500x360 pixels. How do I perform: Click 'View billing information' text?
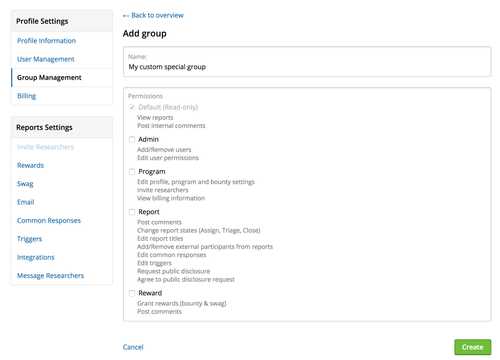(171, 198)
